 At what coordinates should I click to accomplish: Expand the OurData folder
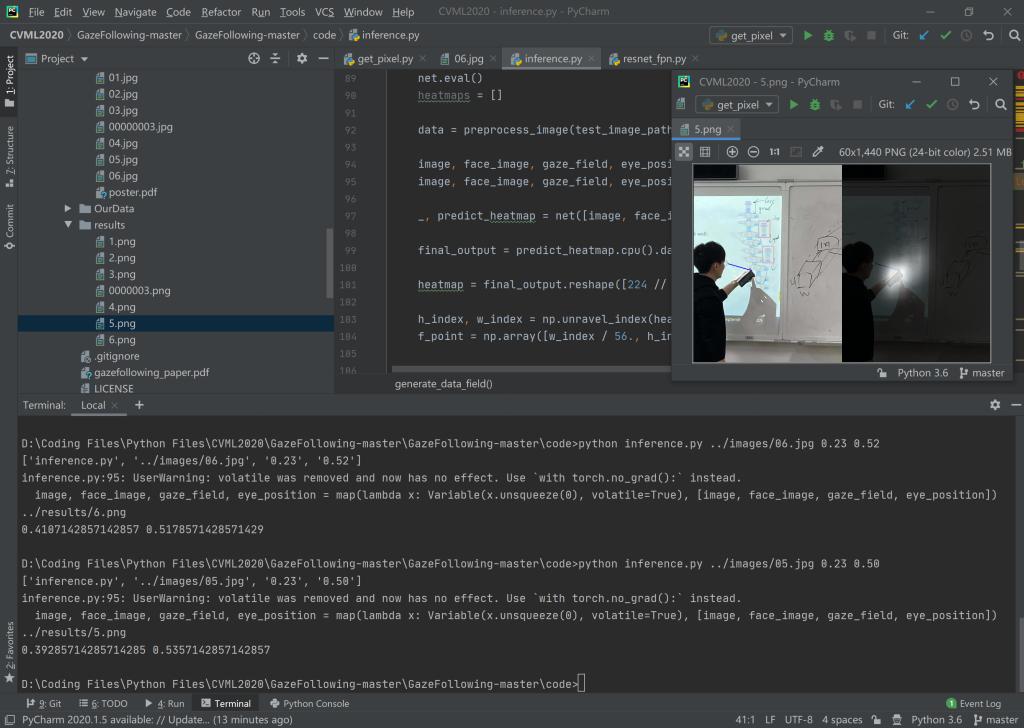tap(68, 208)
